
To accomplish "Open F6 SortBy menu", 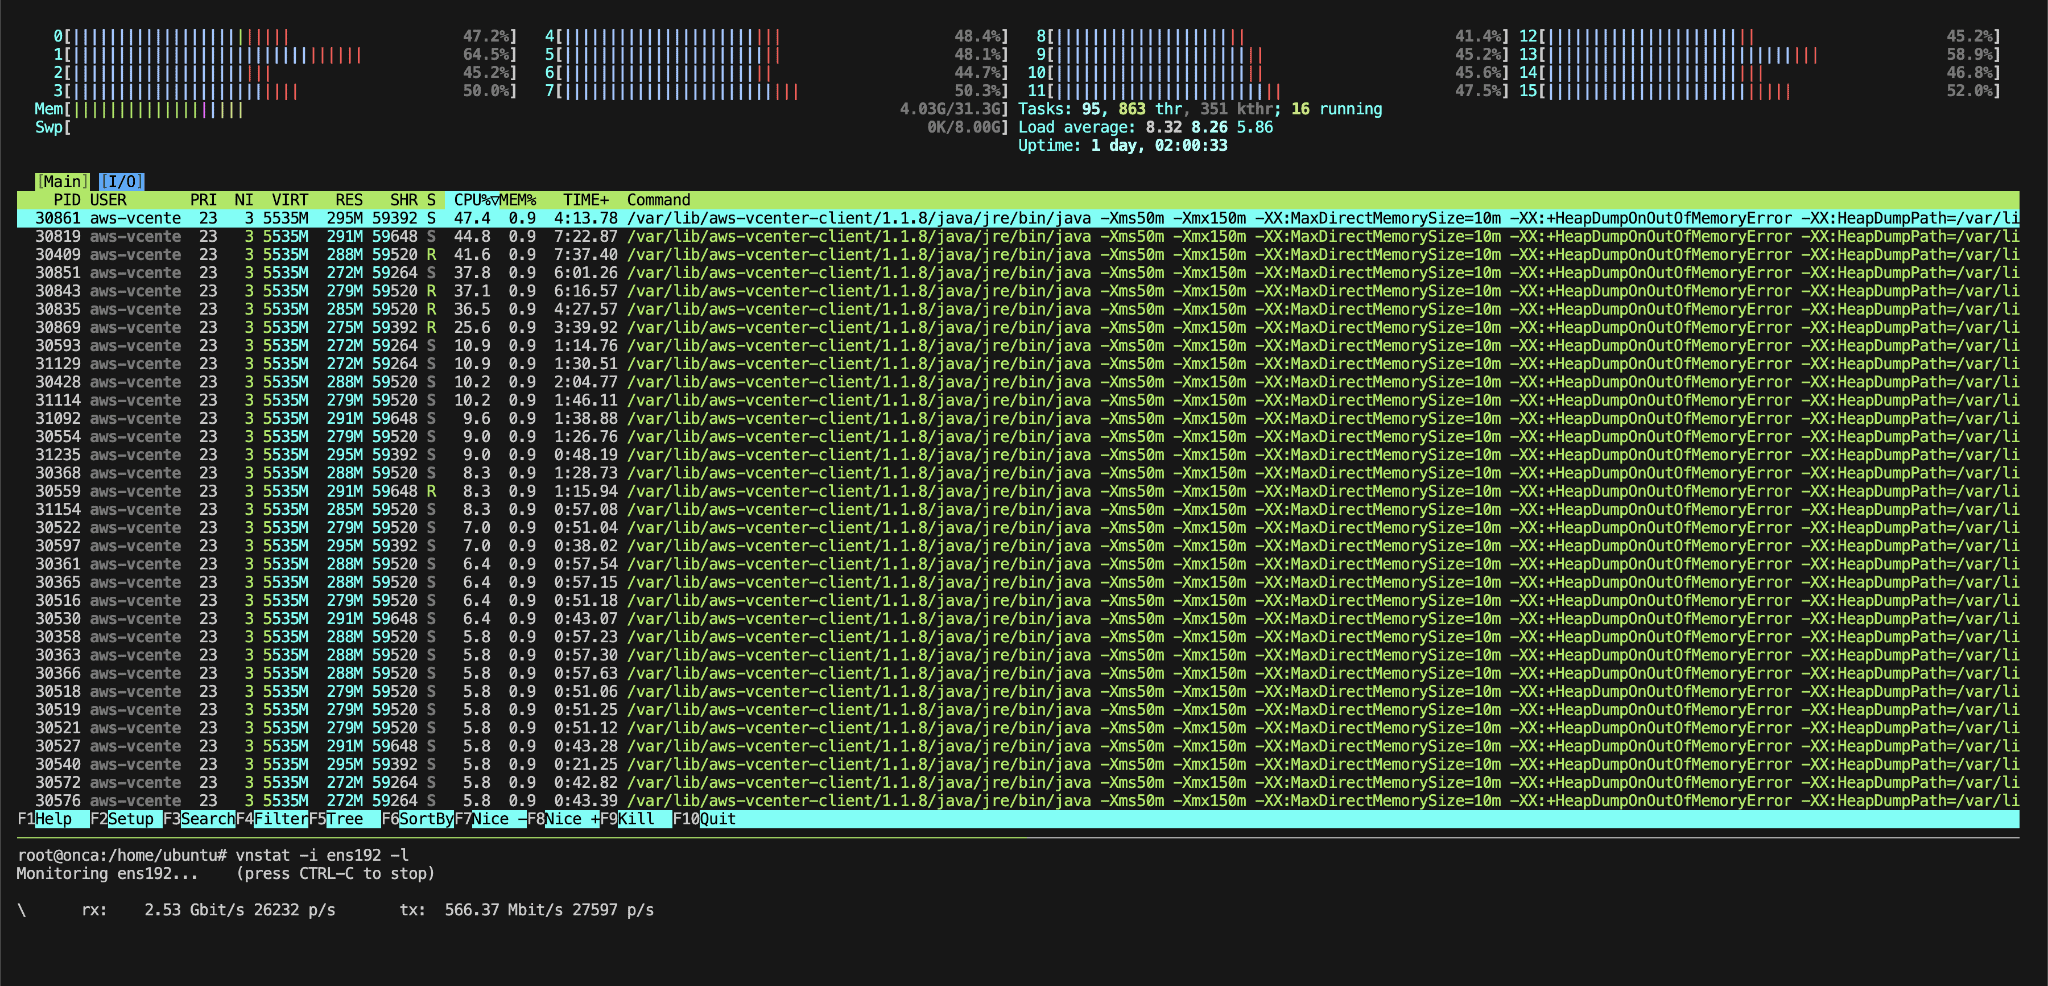I will pos(418,819).
